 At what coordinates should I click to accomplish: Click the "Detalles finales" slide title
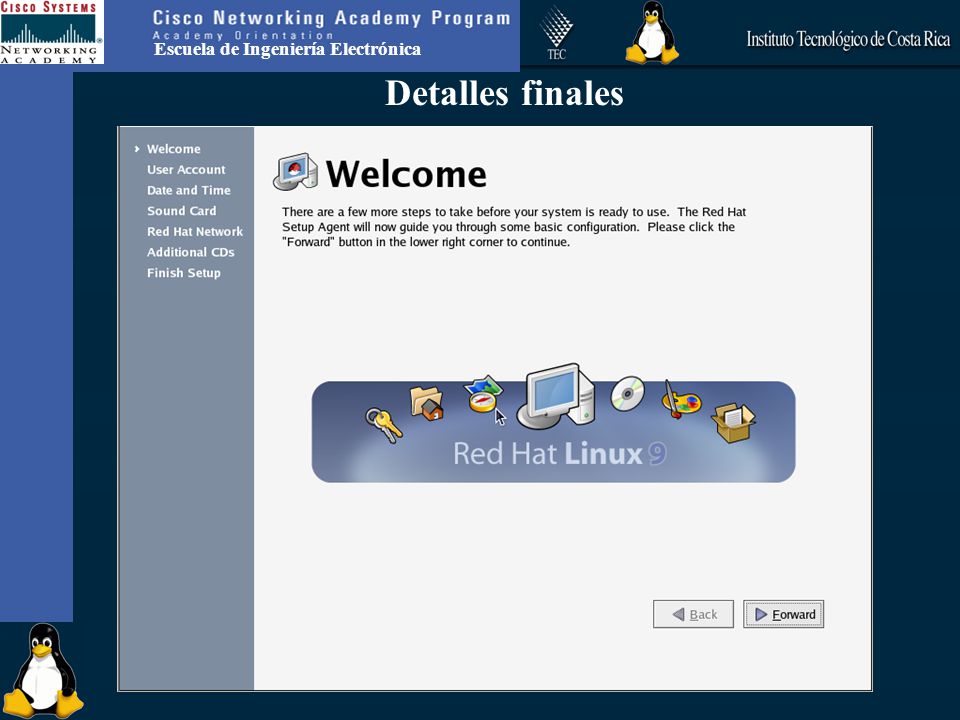pyautogui.click(x=504, y=94)
